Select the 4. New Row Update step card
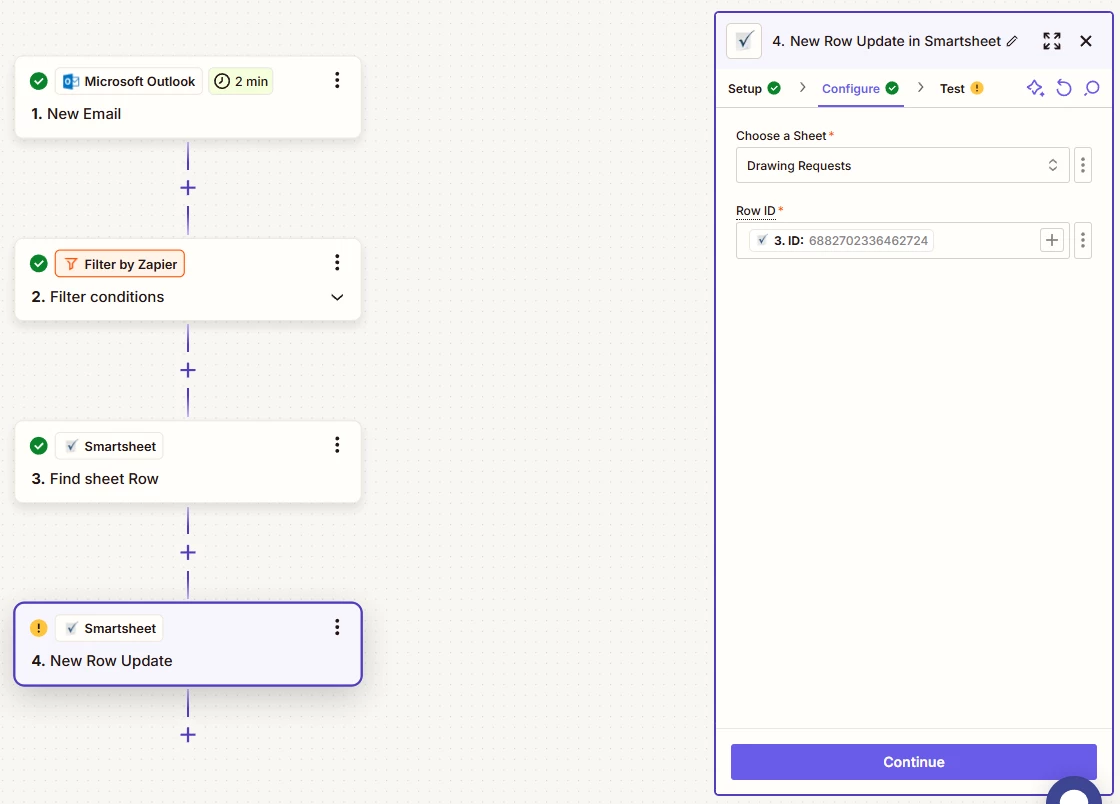Screen dimensions: 1120x804 tap(188, 644)
